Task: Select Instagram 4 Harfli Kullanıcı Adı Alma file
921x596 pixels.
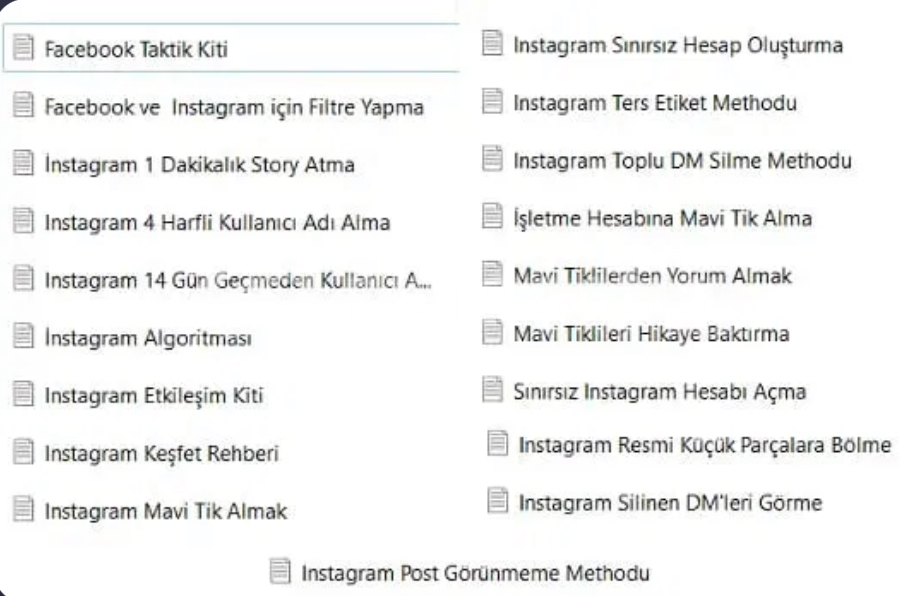Action: point(217,223)
